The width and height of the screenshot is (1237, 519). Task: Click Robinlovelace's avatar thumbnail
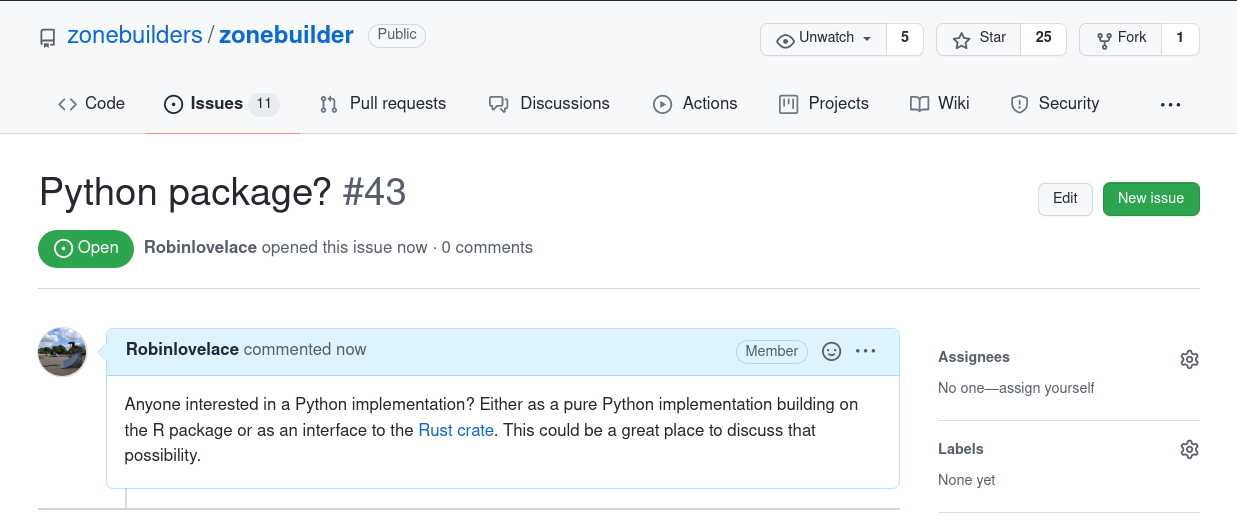[62, 352]
